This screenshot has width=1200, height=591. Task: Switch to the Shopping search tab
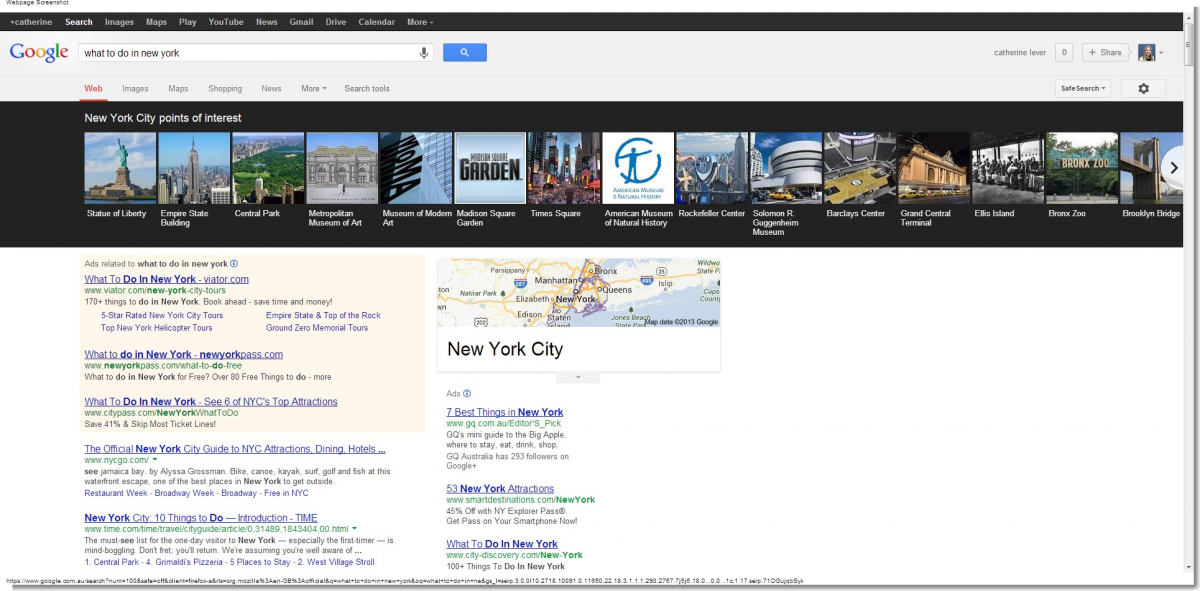pos(225,89)
